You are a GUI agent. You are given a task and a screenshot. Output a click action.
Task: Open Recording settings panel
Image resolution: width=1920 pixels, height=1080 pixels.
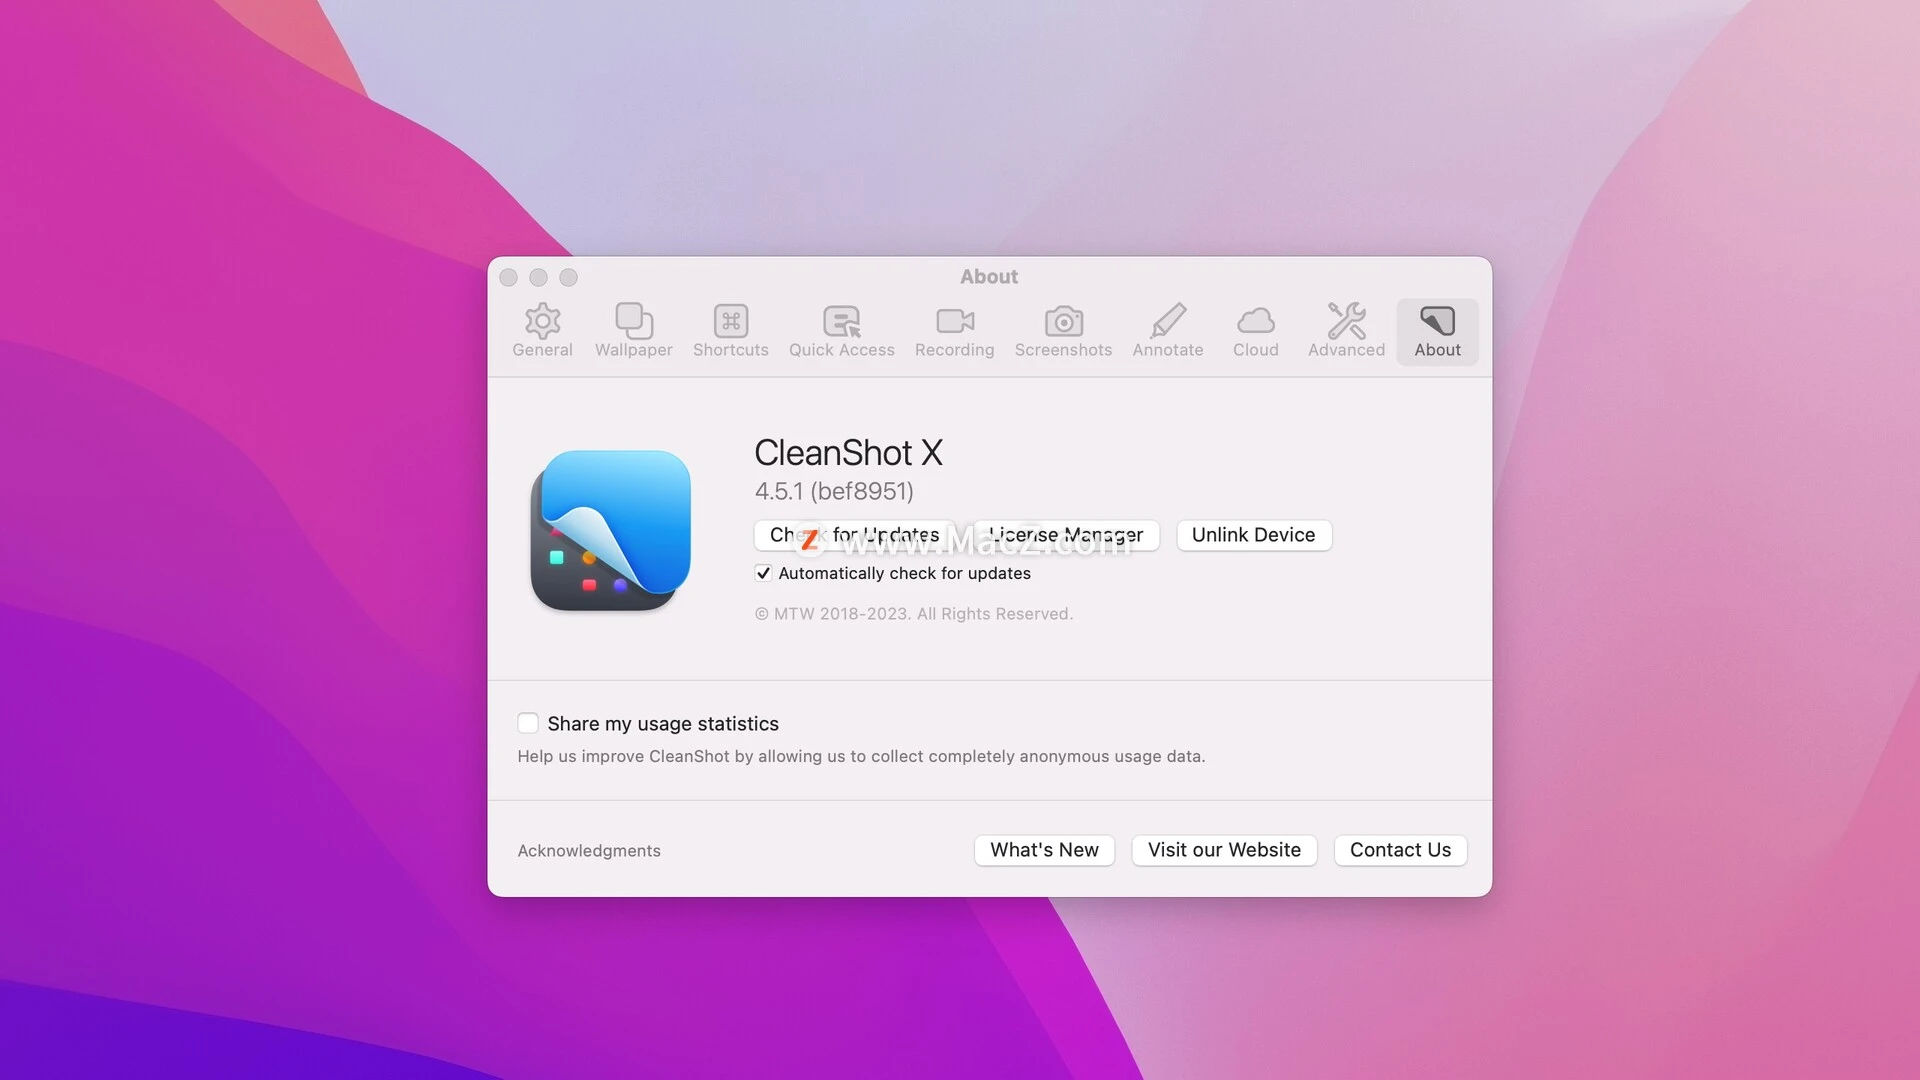[955, 328]
